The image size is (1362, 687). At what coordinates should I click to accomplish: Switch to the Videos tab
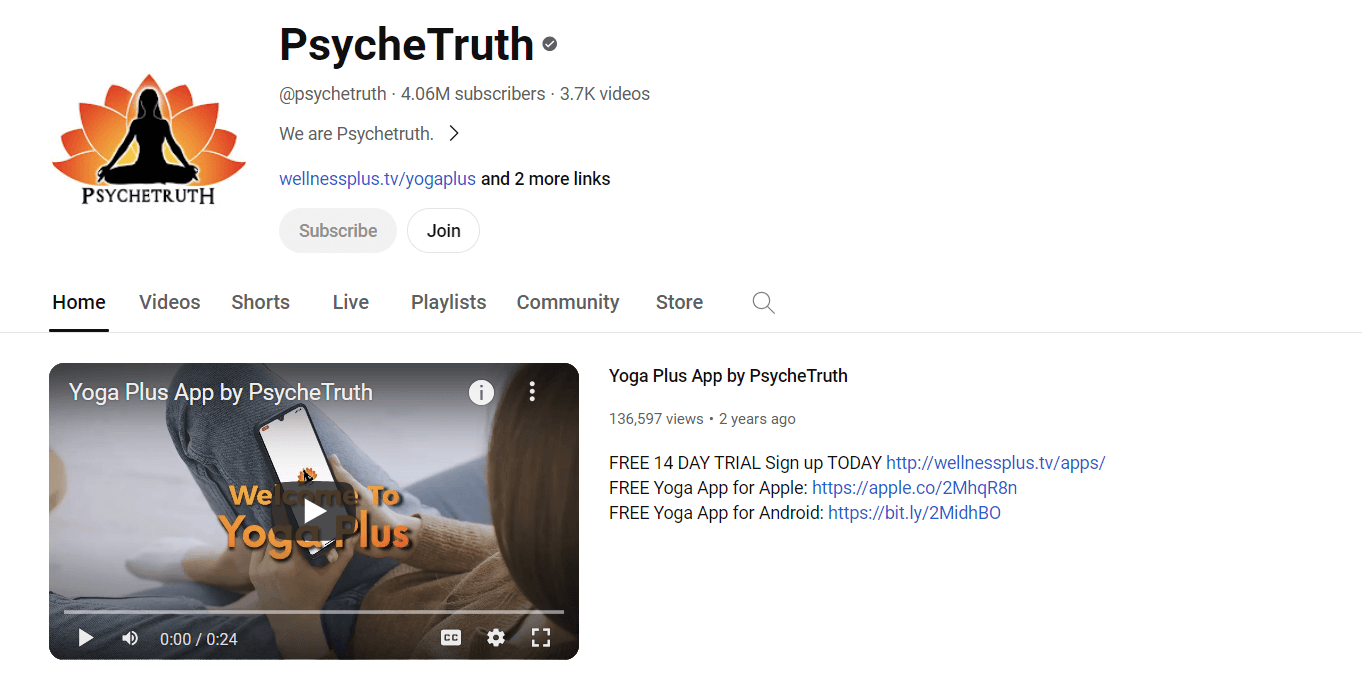pos(169,302)
